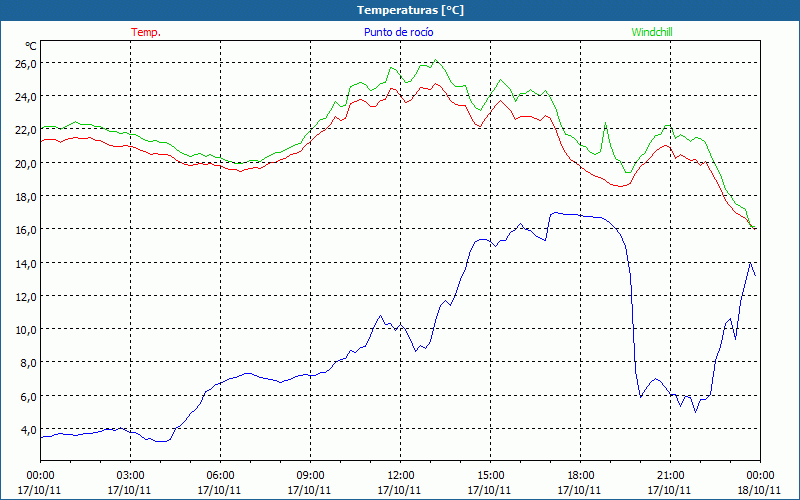
Task: Select the blue 'Punto de rocío' legend label
Action: (x=398, y=32)
